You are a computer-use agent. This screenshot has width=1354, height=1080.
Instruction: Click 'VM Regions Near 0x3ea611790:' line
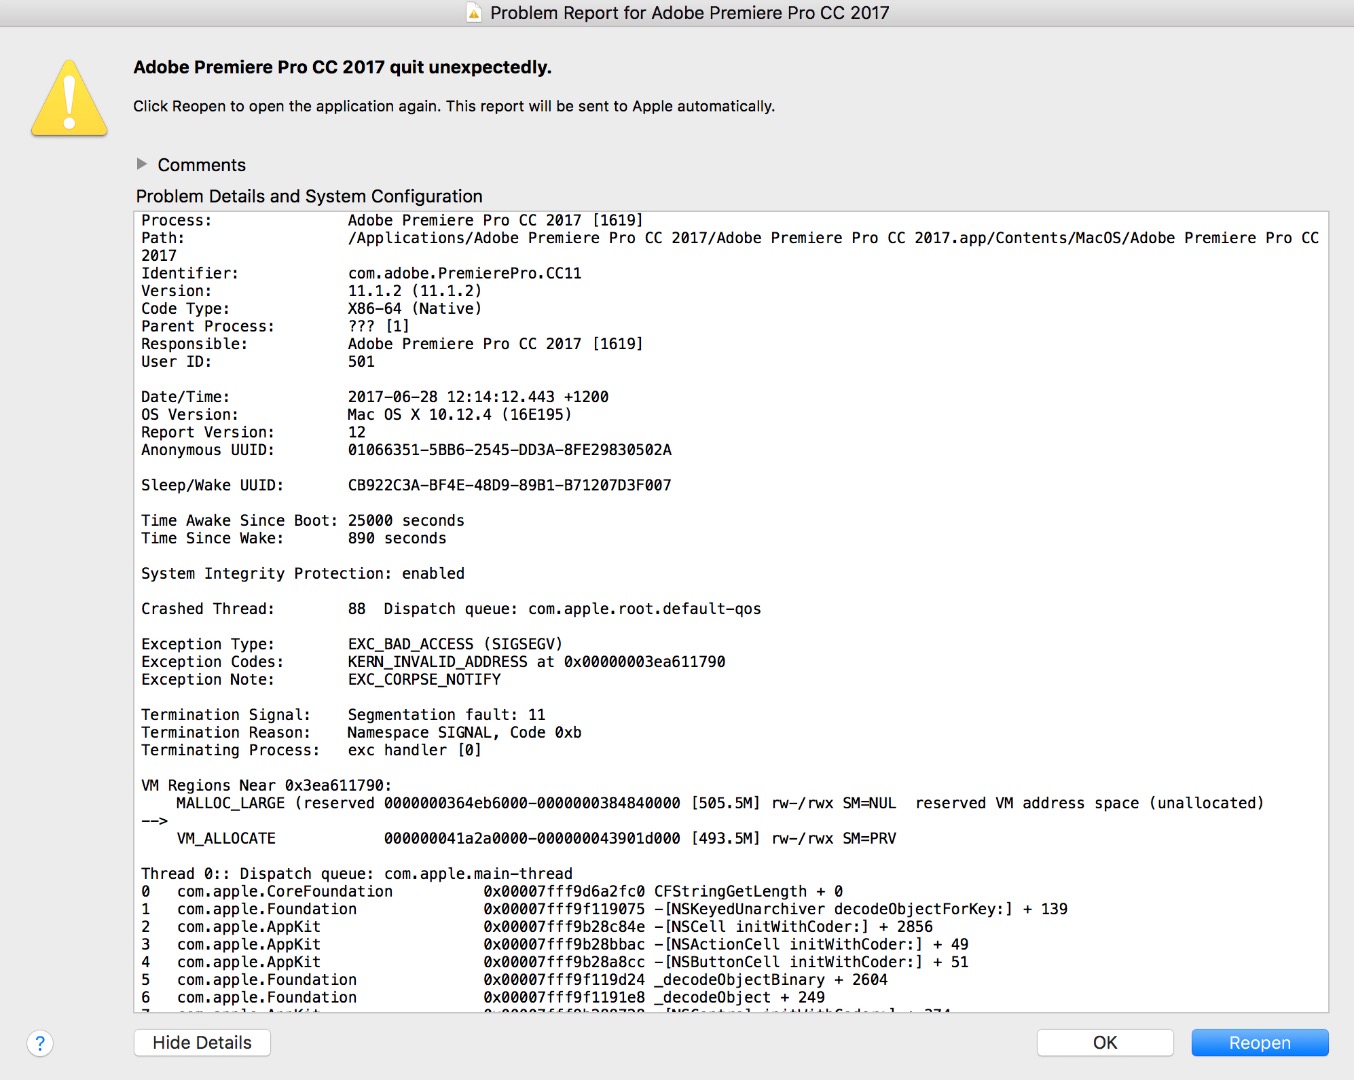(x=266, y=786)
